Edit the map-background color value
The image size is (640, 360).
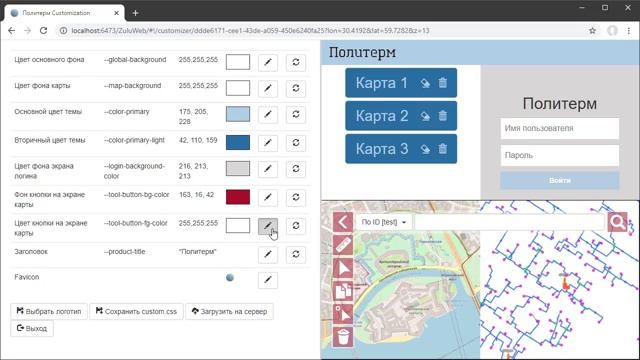point(268,88)
